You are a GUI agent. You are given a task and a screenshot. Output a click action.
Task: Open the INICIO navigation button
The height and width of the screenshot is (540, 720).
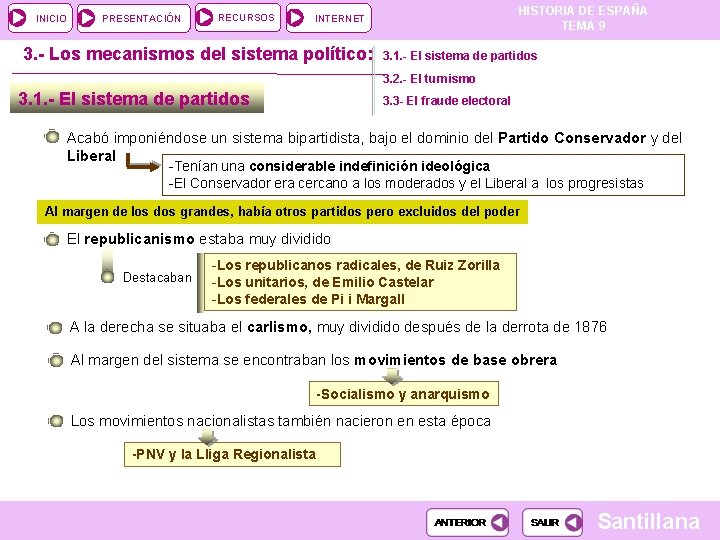coord(40,18)
